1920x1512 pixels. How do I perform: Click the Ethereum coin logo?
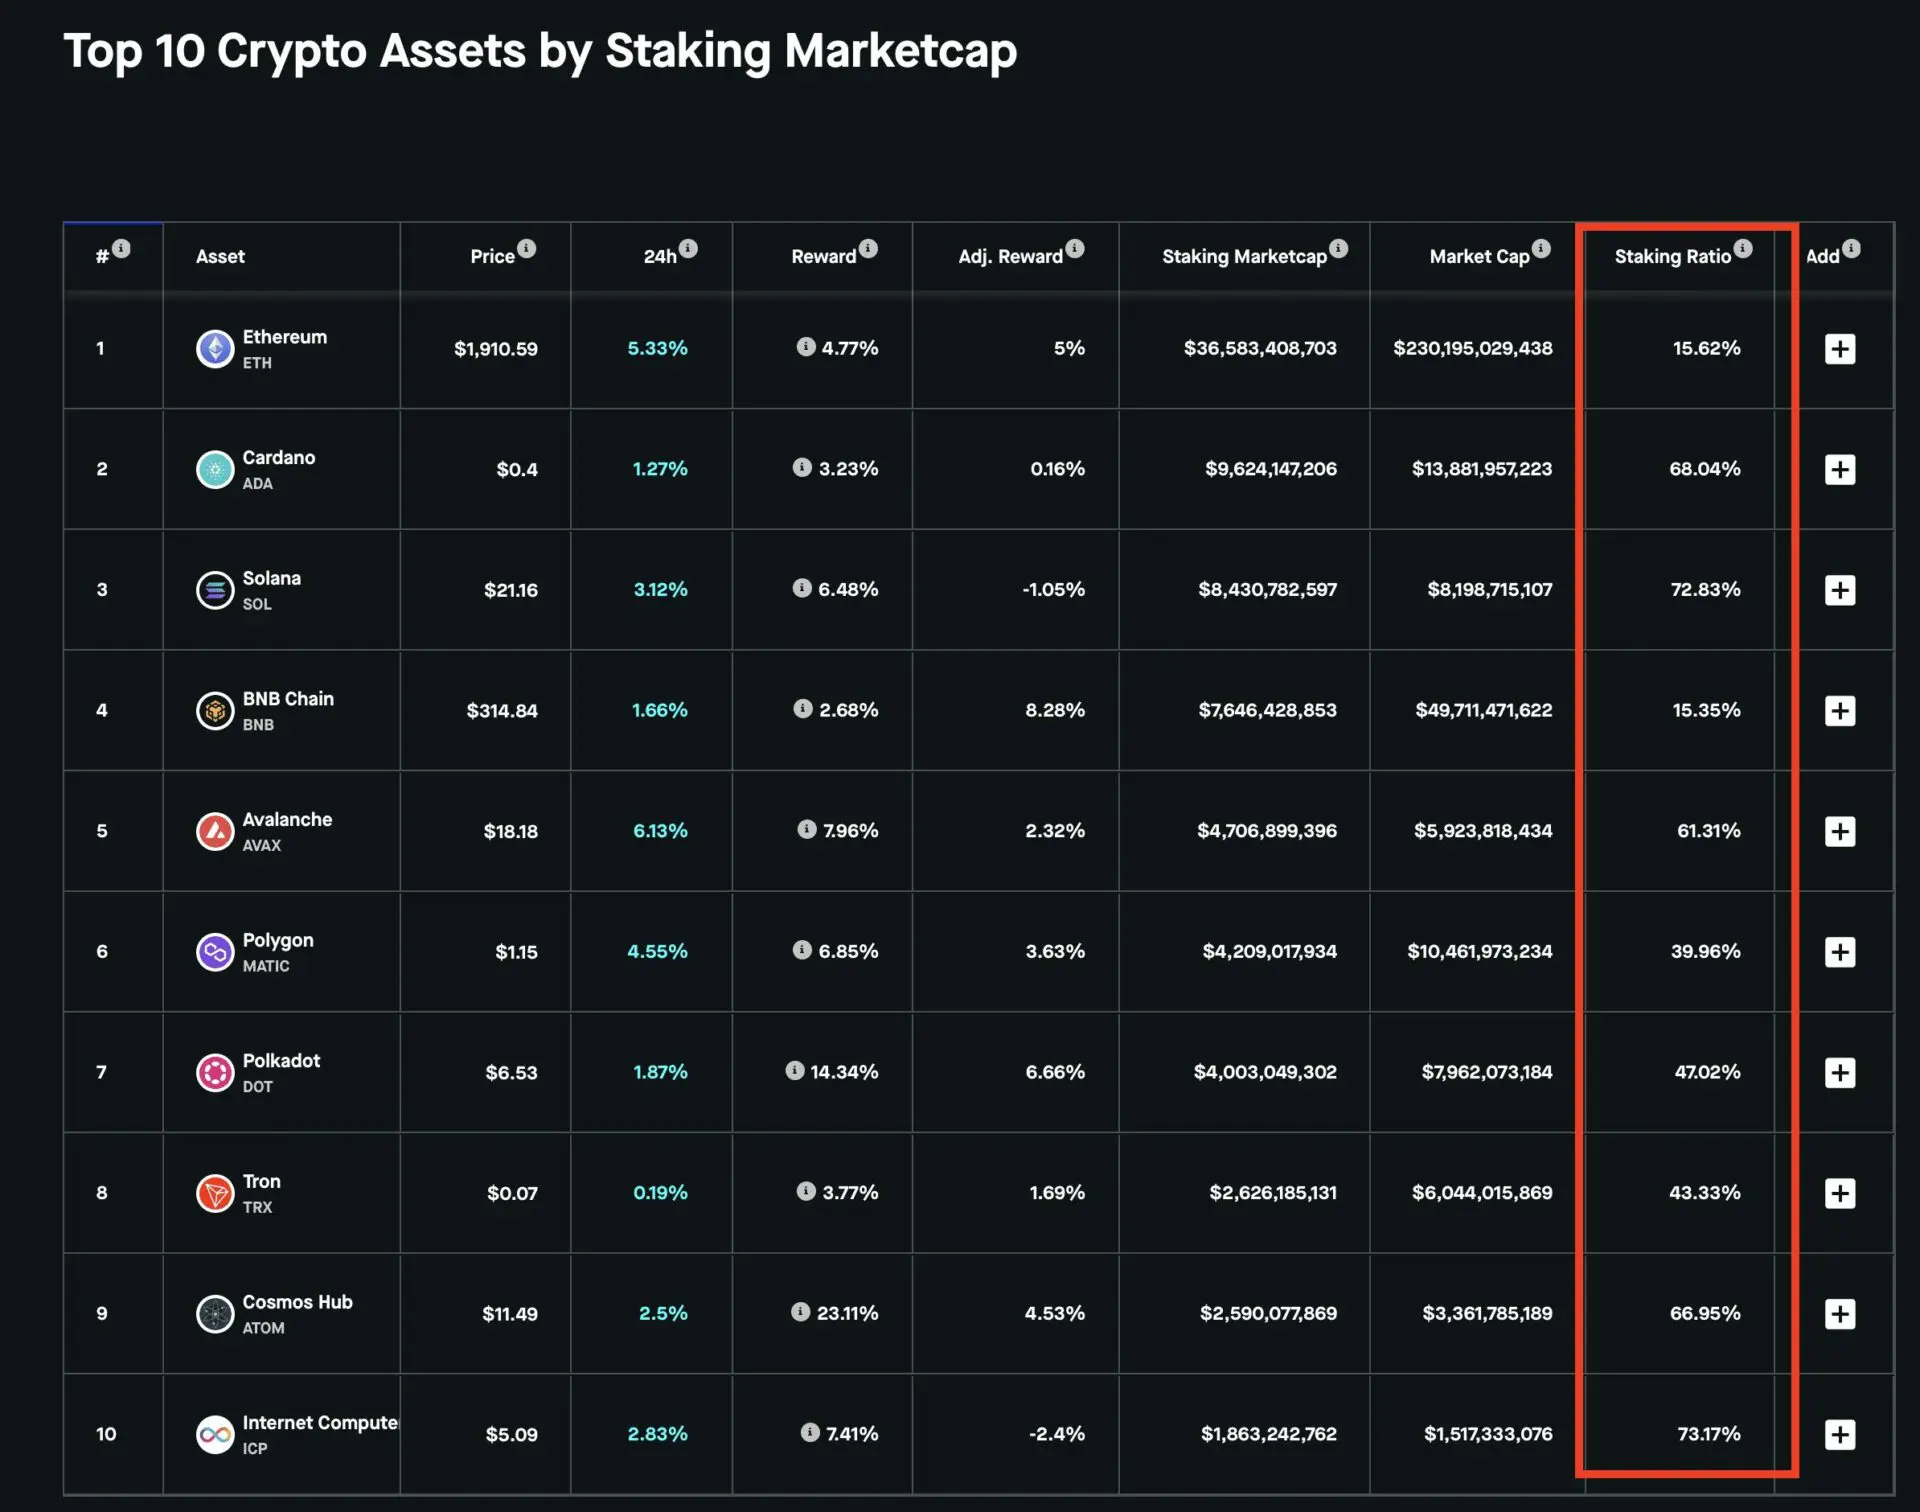click(215, 349)
